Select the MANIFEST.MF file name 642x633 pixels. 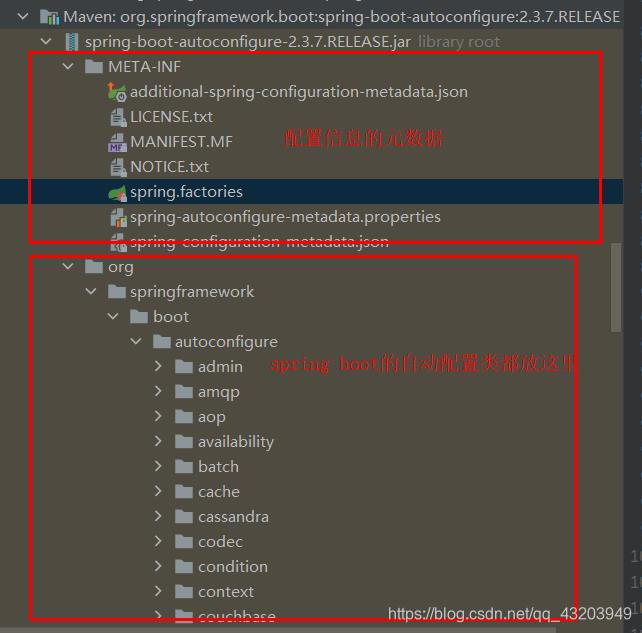coord(181,142)
